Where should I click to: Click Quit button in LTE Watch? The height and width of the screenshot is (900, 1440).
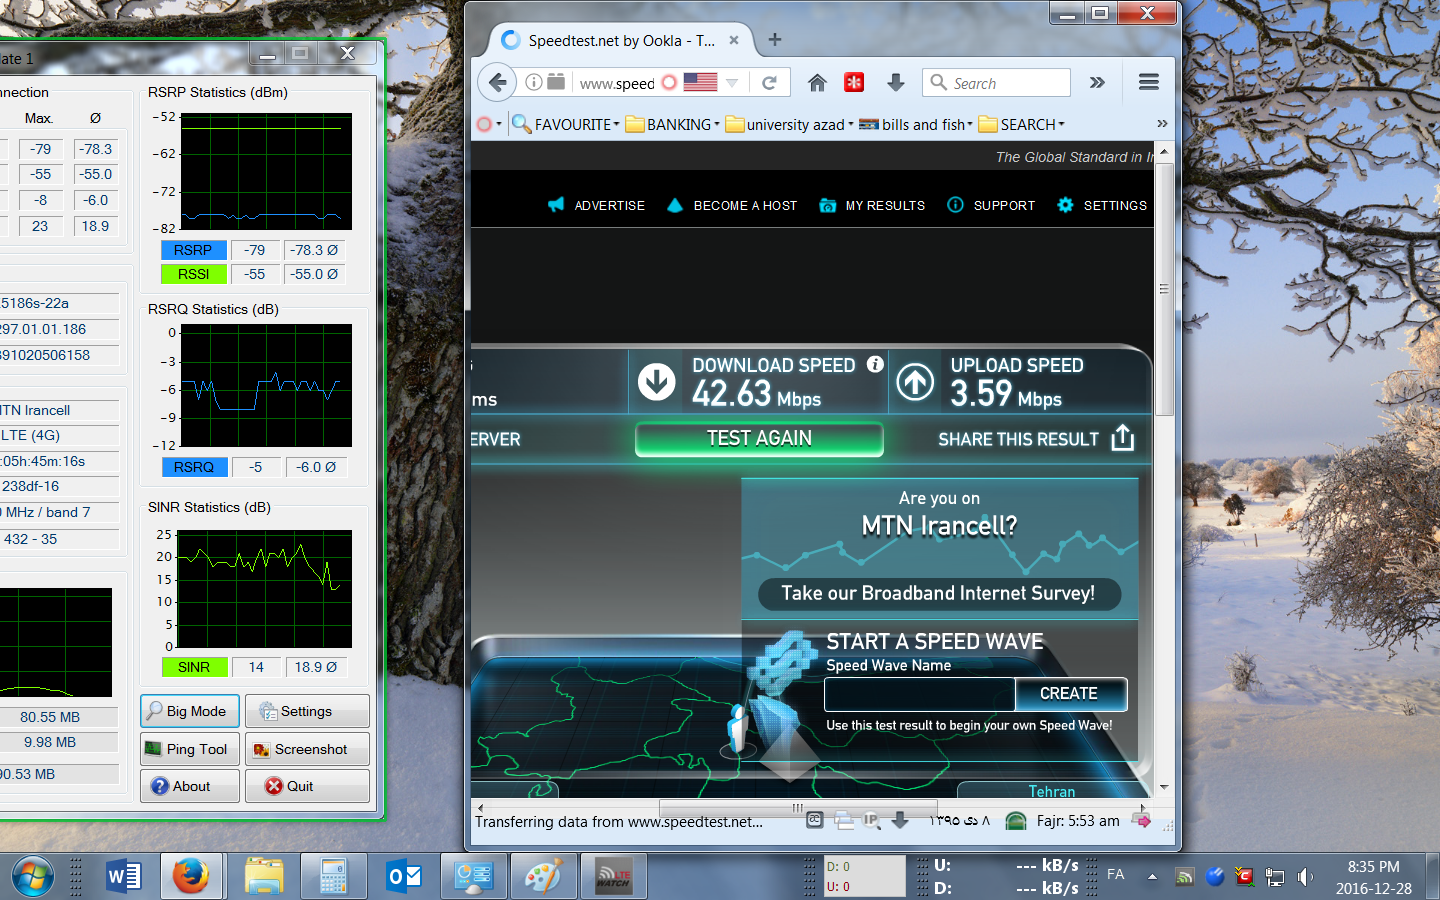307,786
